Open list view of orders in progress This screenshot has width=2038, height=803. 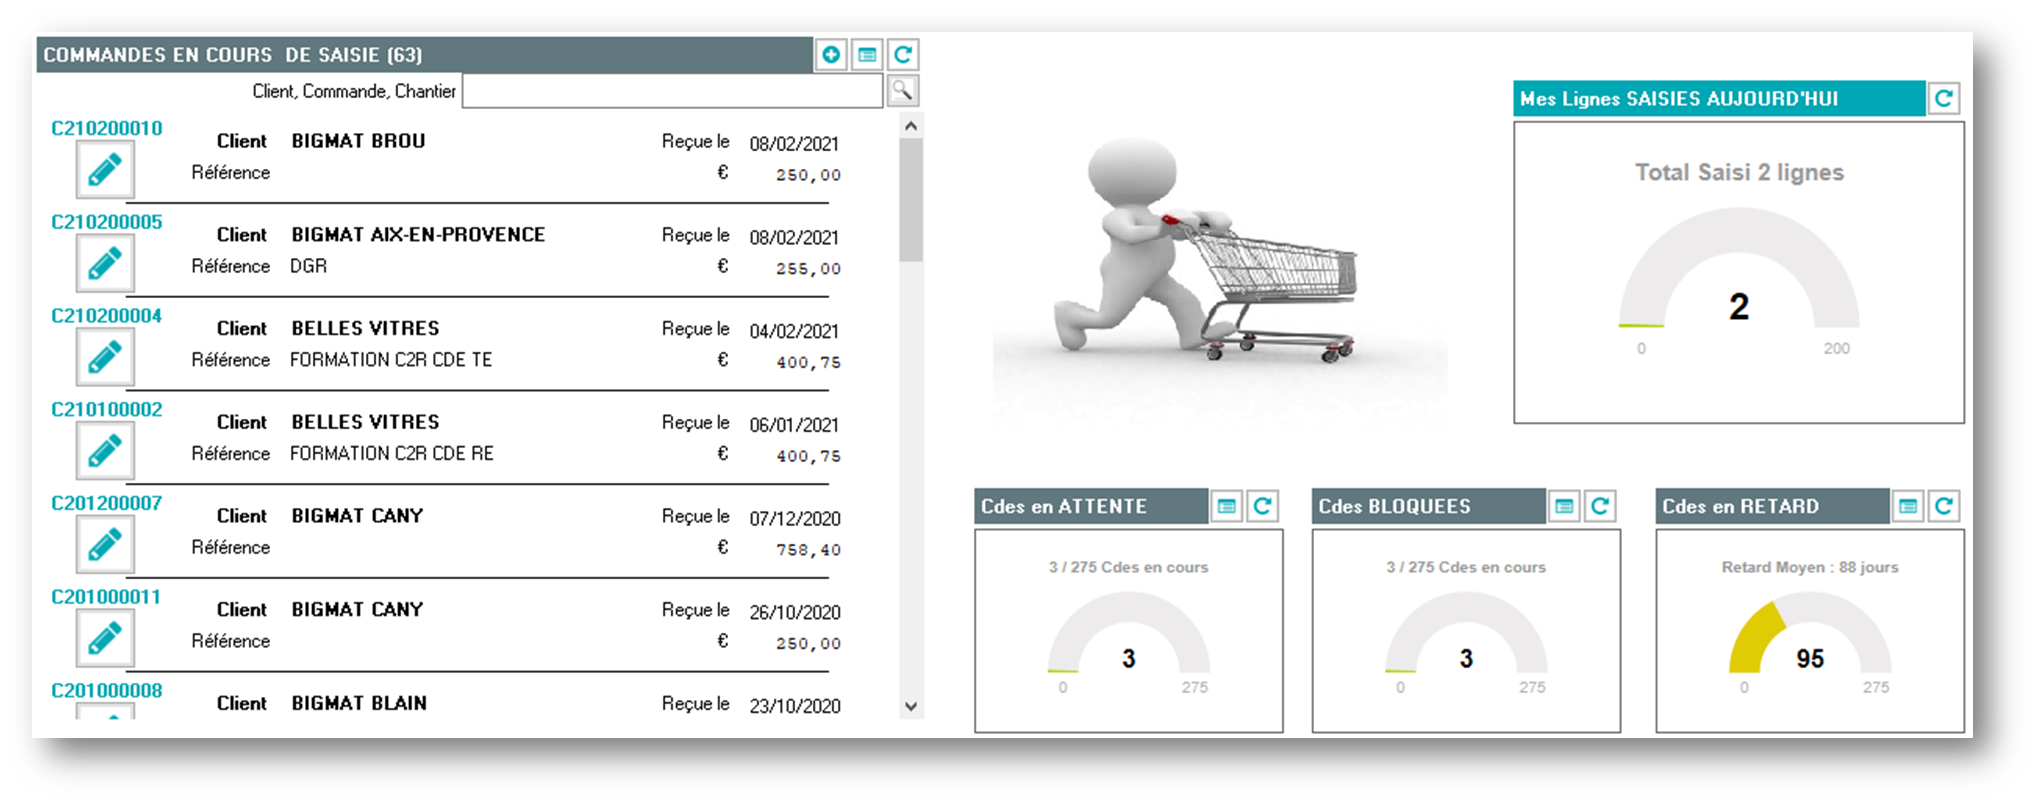point(867,55)
